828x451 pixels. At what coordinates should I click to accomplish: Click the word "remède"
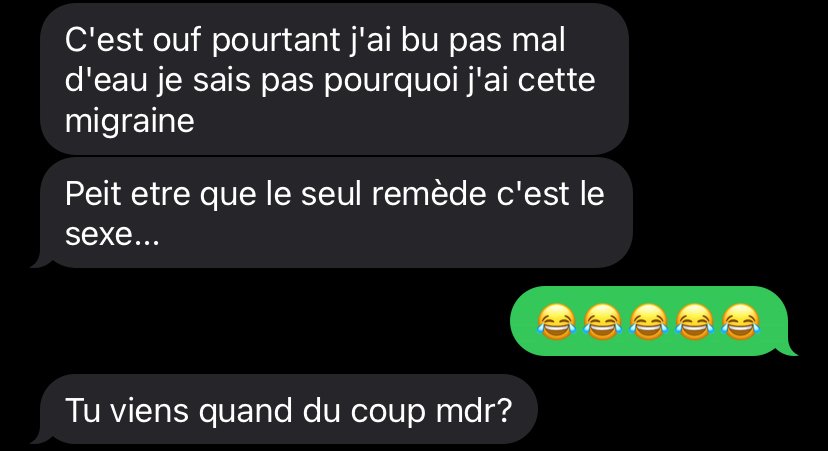[429, 194]
